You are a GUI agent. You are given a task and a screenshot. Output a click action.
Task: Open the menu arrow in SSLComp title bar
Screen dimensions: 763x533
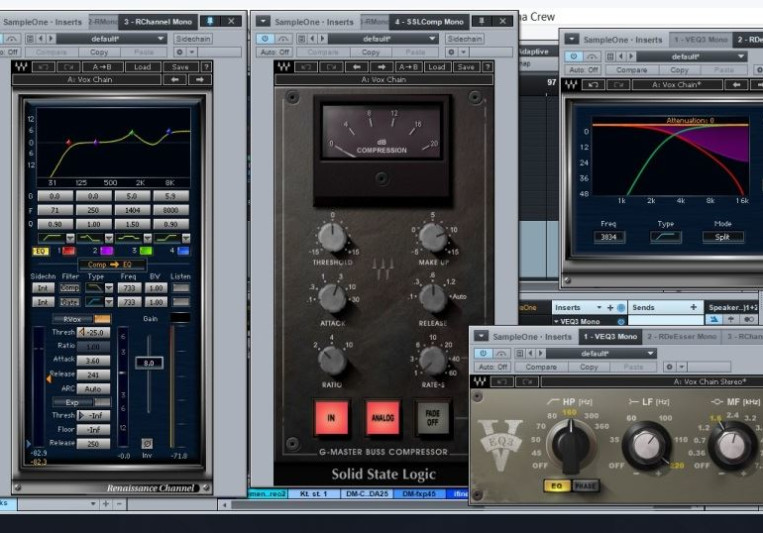click(262, 21)
